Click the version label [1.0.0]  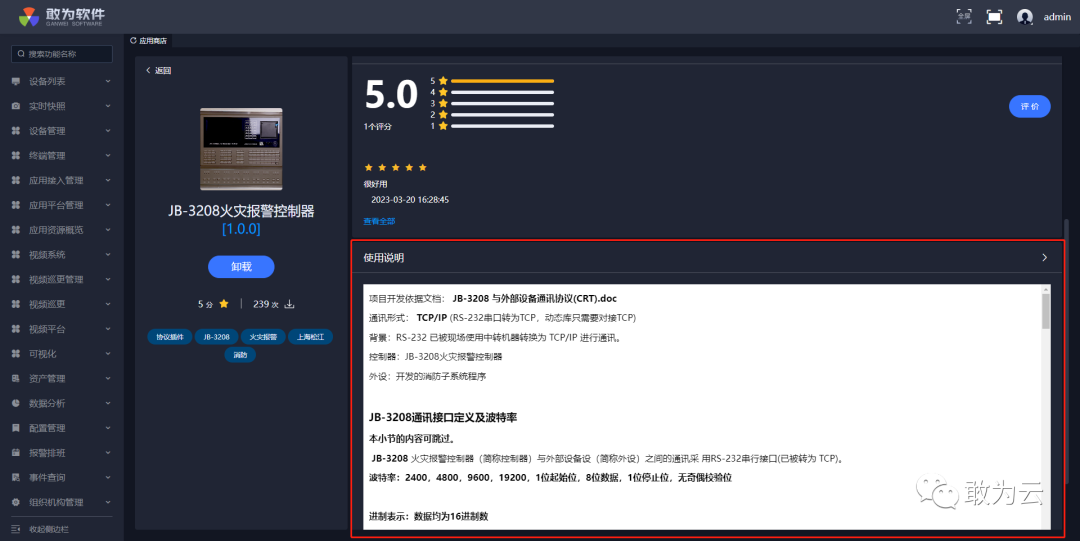tap(241, 229)
